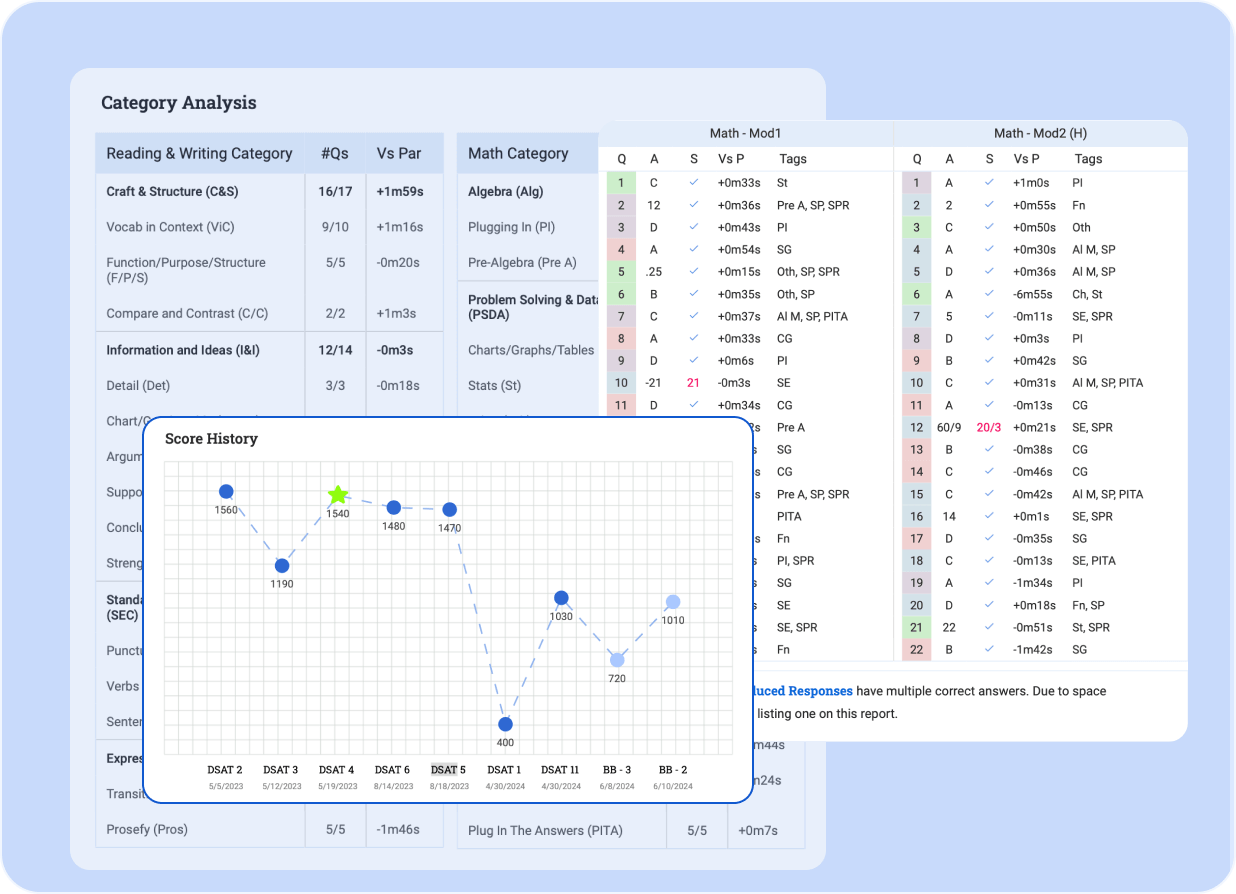Select the highlighted DSAT 5 axis label

pos(449,770)
